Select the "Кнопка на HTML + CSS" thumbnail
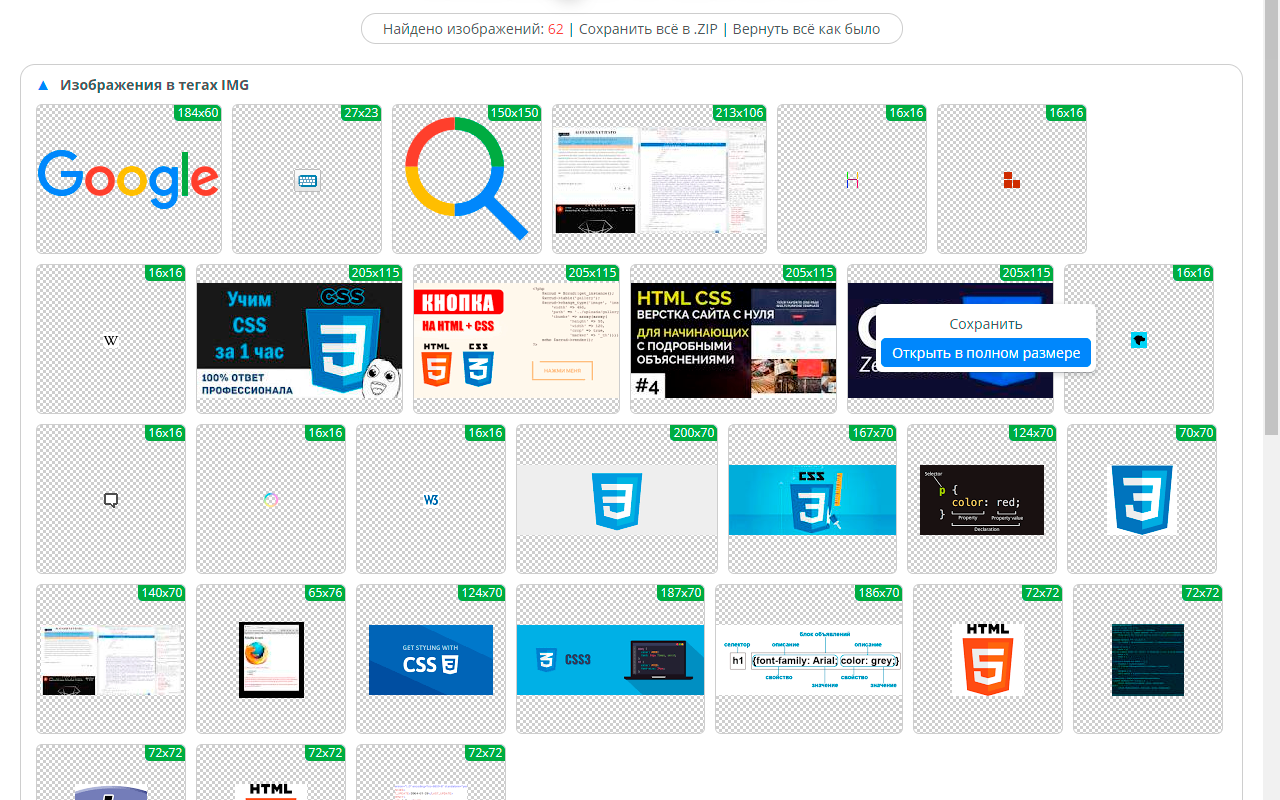 pos(516,340)
